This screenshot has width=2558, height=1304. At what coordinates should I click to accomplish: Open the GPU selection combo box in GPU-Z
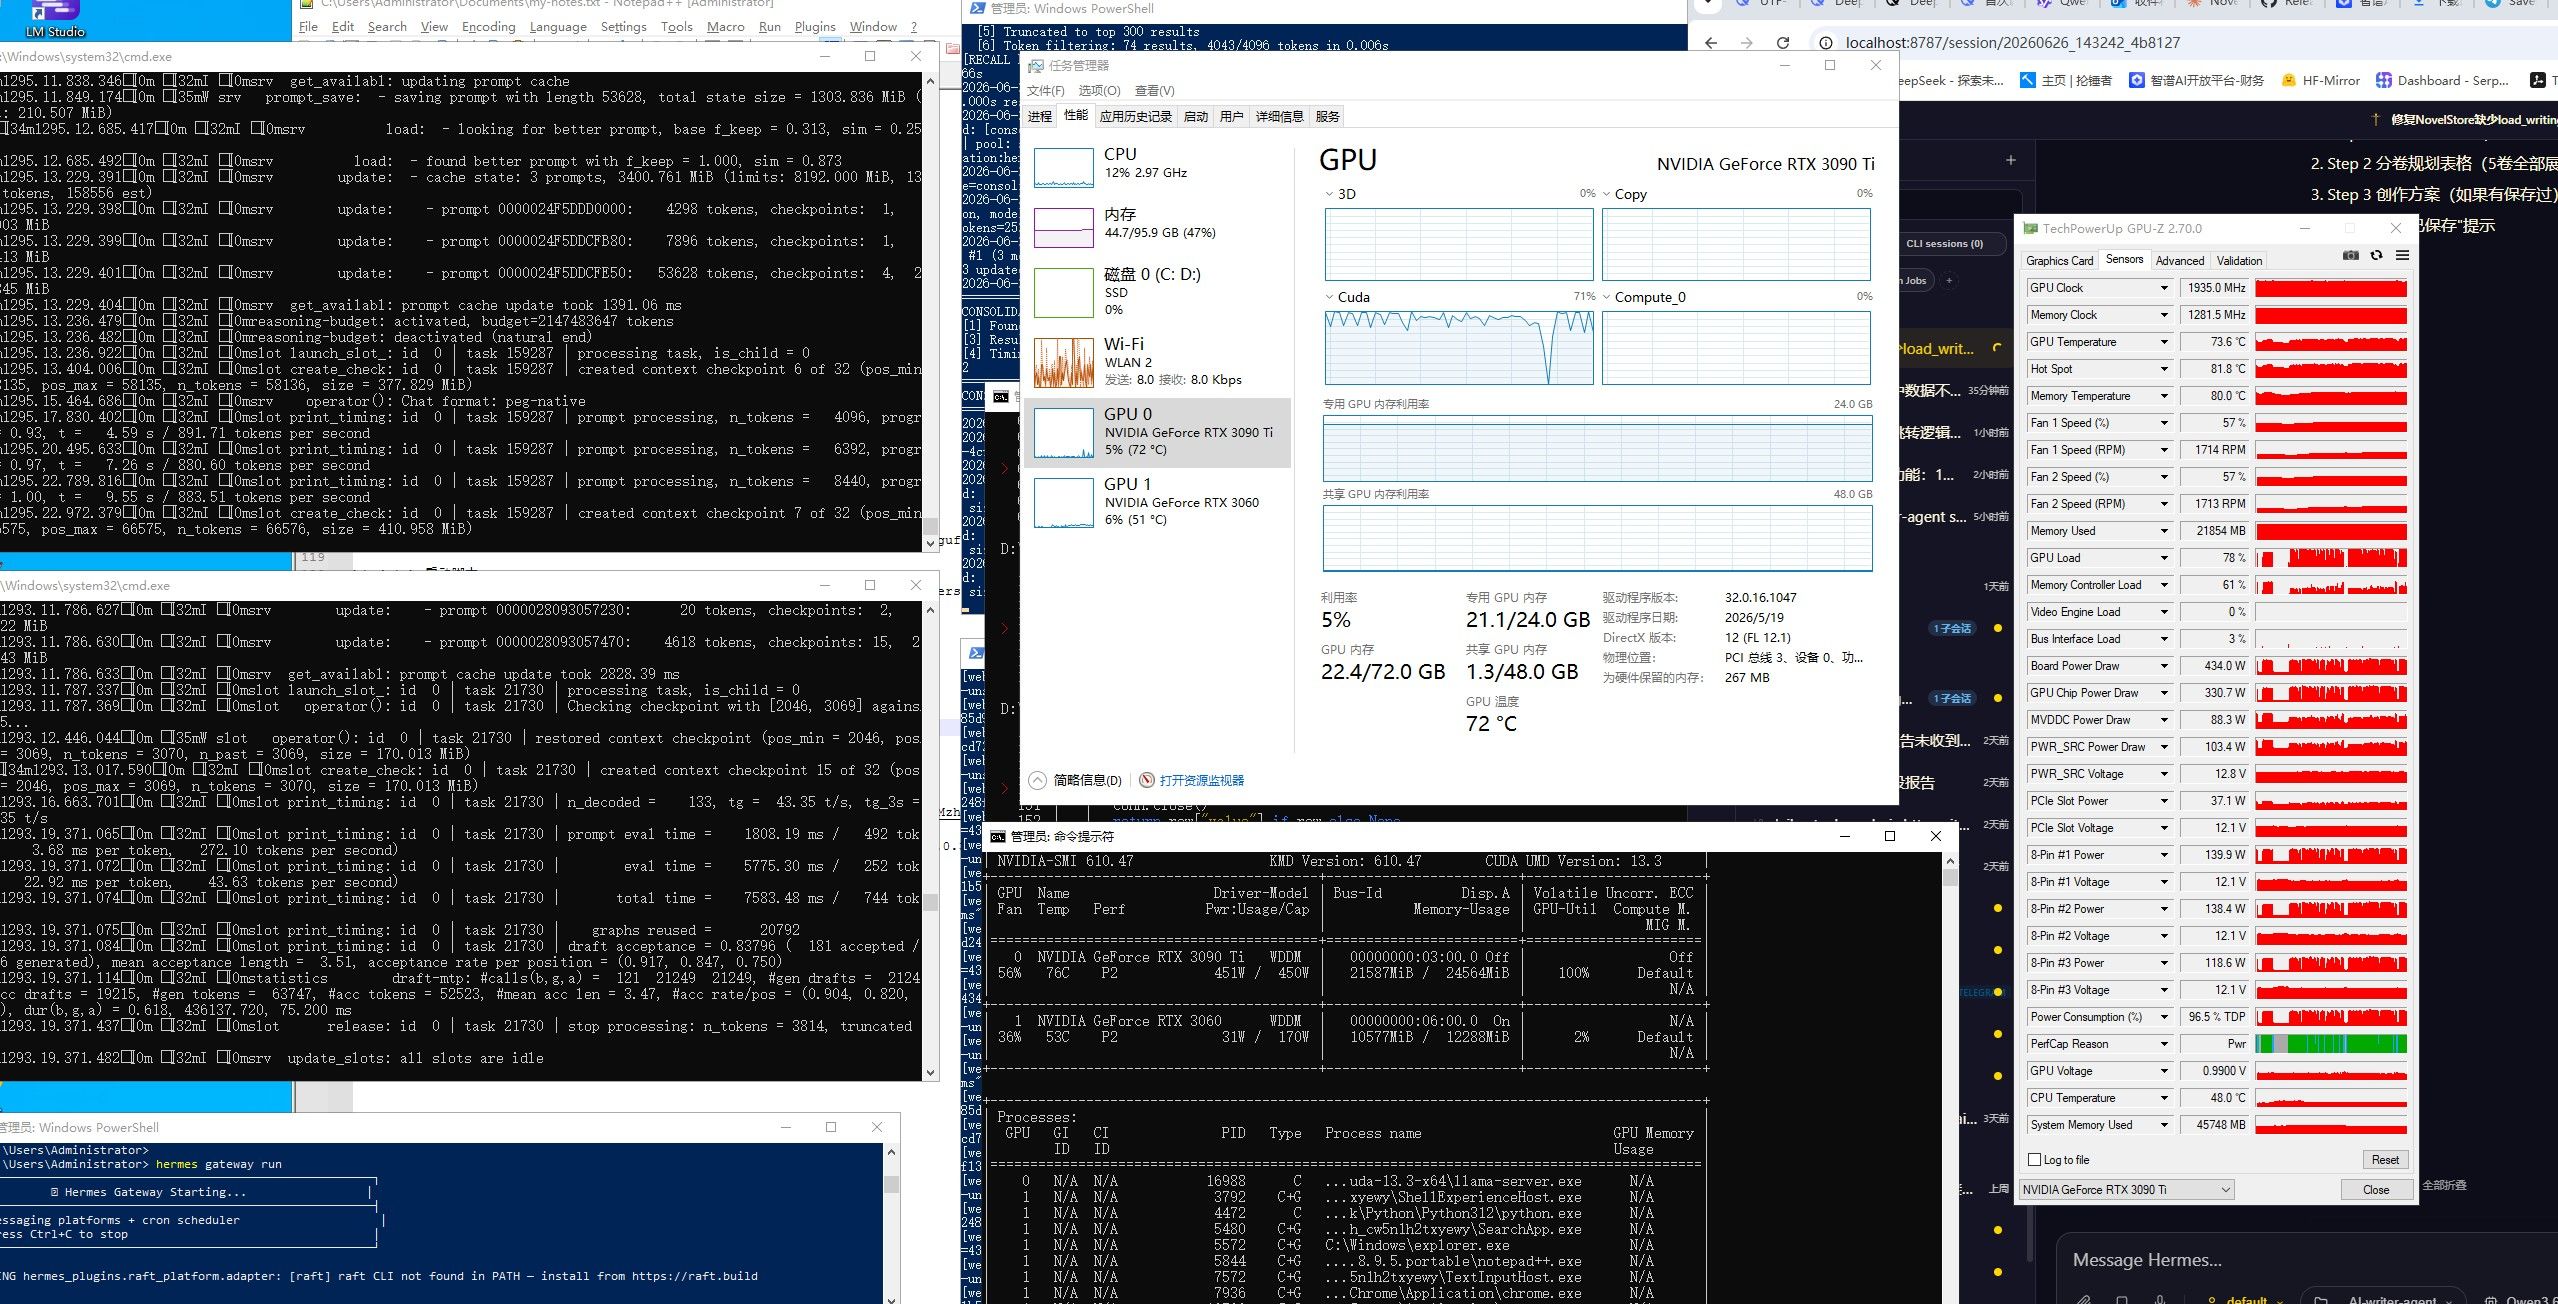2126,1190
